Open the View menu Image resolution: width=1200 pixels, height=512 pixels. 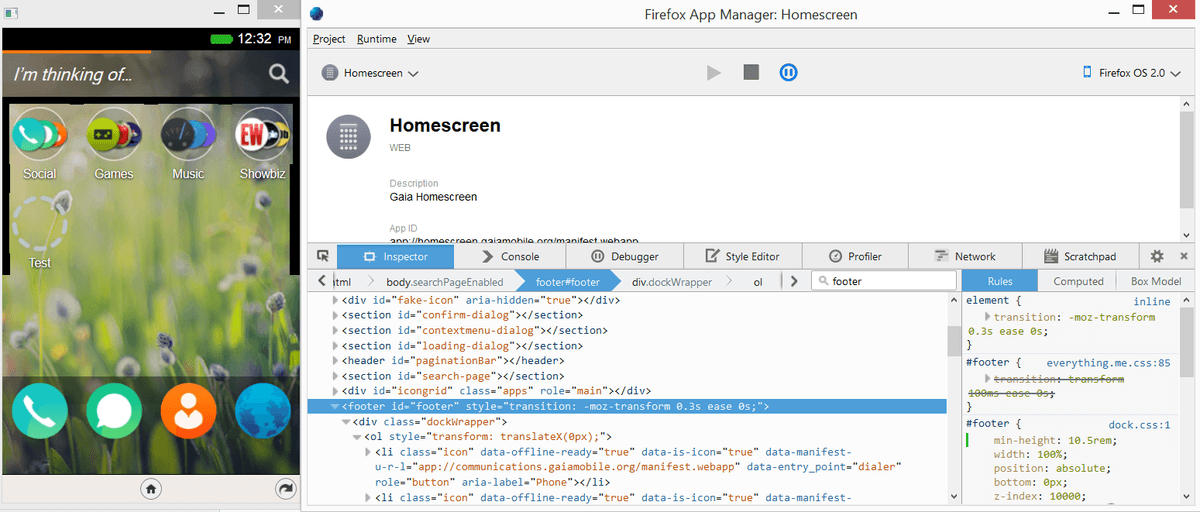coord(418,39)
